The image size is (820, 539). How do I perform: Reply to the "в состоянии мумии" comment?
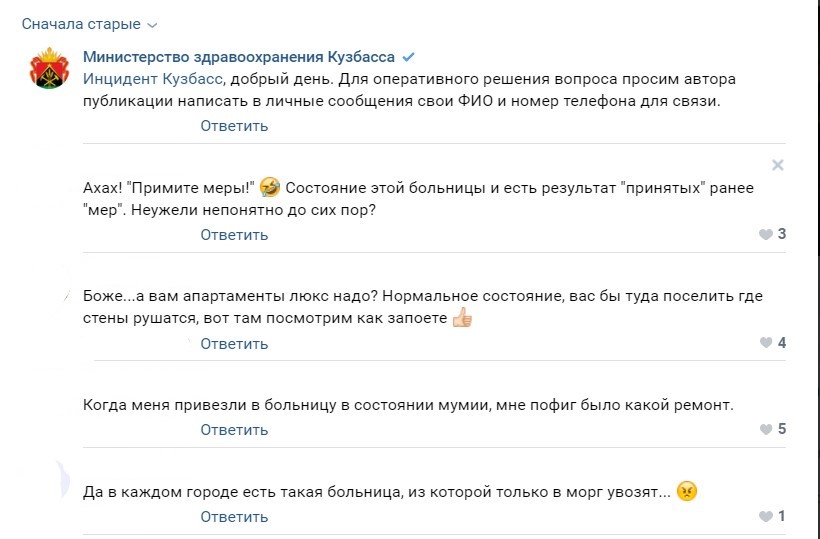coord(234,430)
